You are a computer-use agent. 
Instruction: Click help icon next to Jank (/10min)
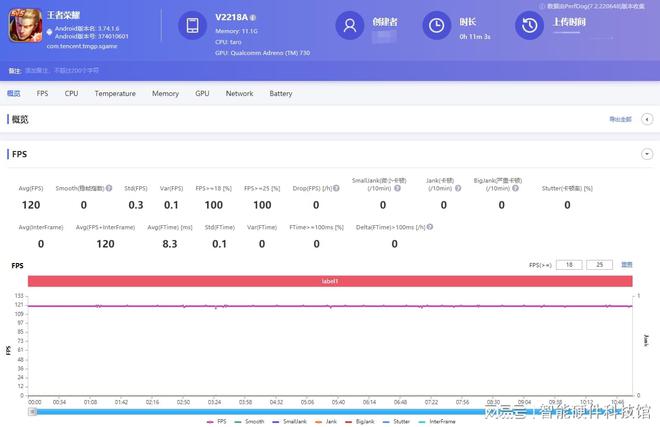[x=458, y=188]
